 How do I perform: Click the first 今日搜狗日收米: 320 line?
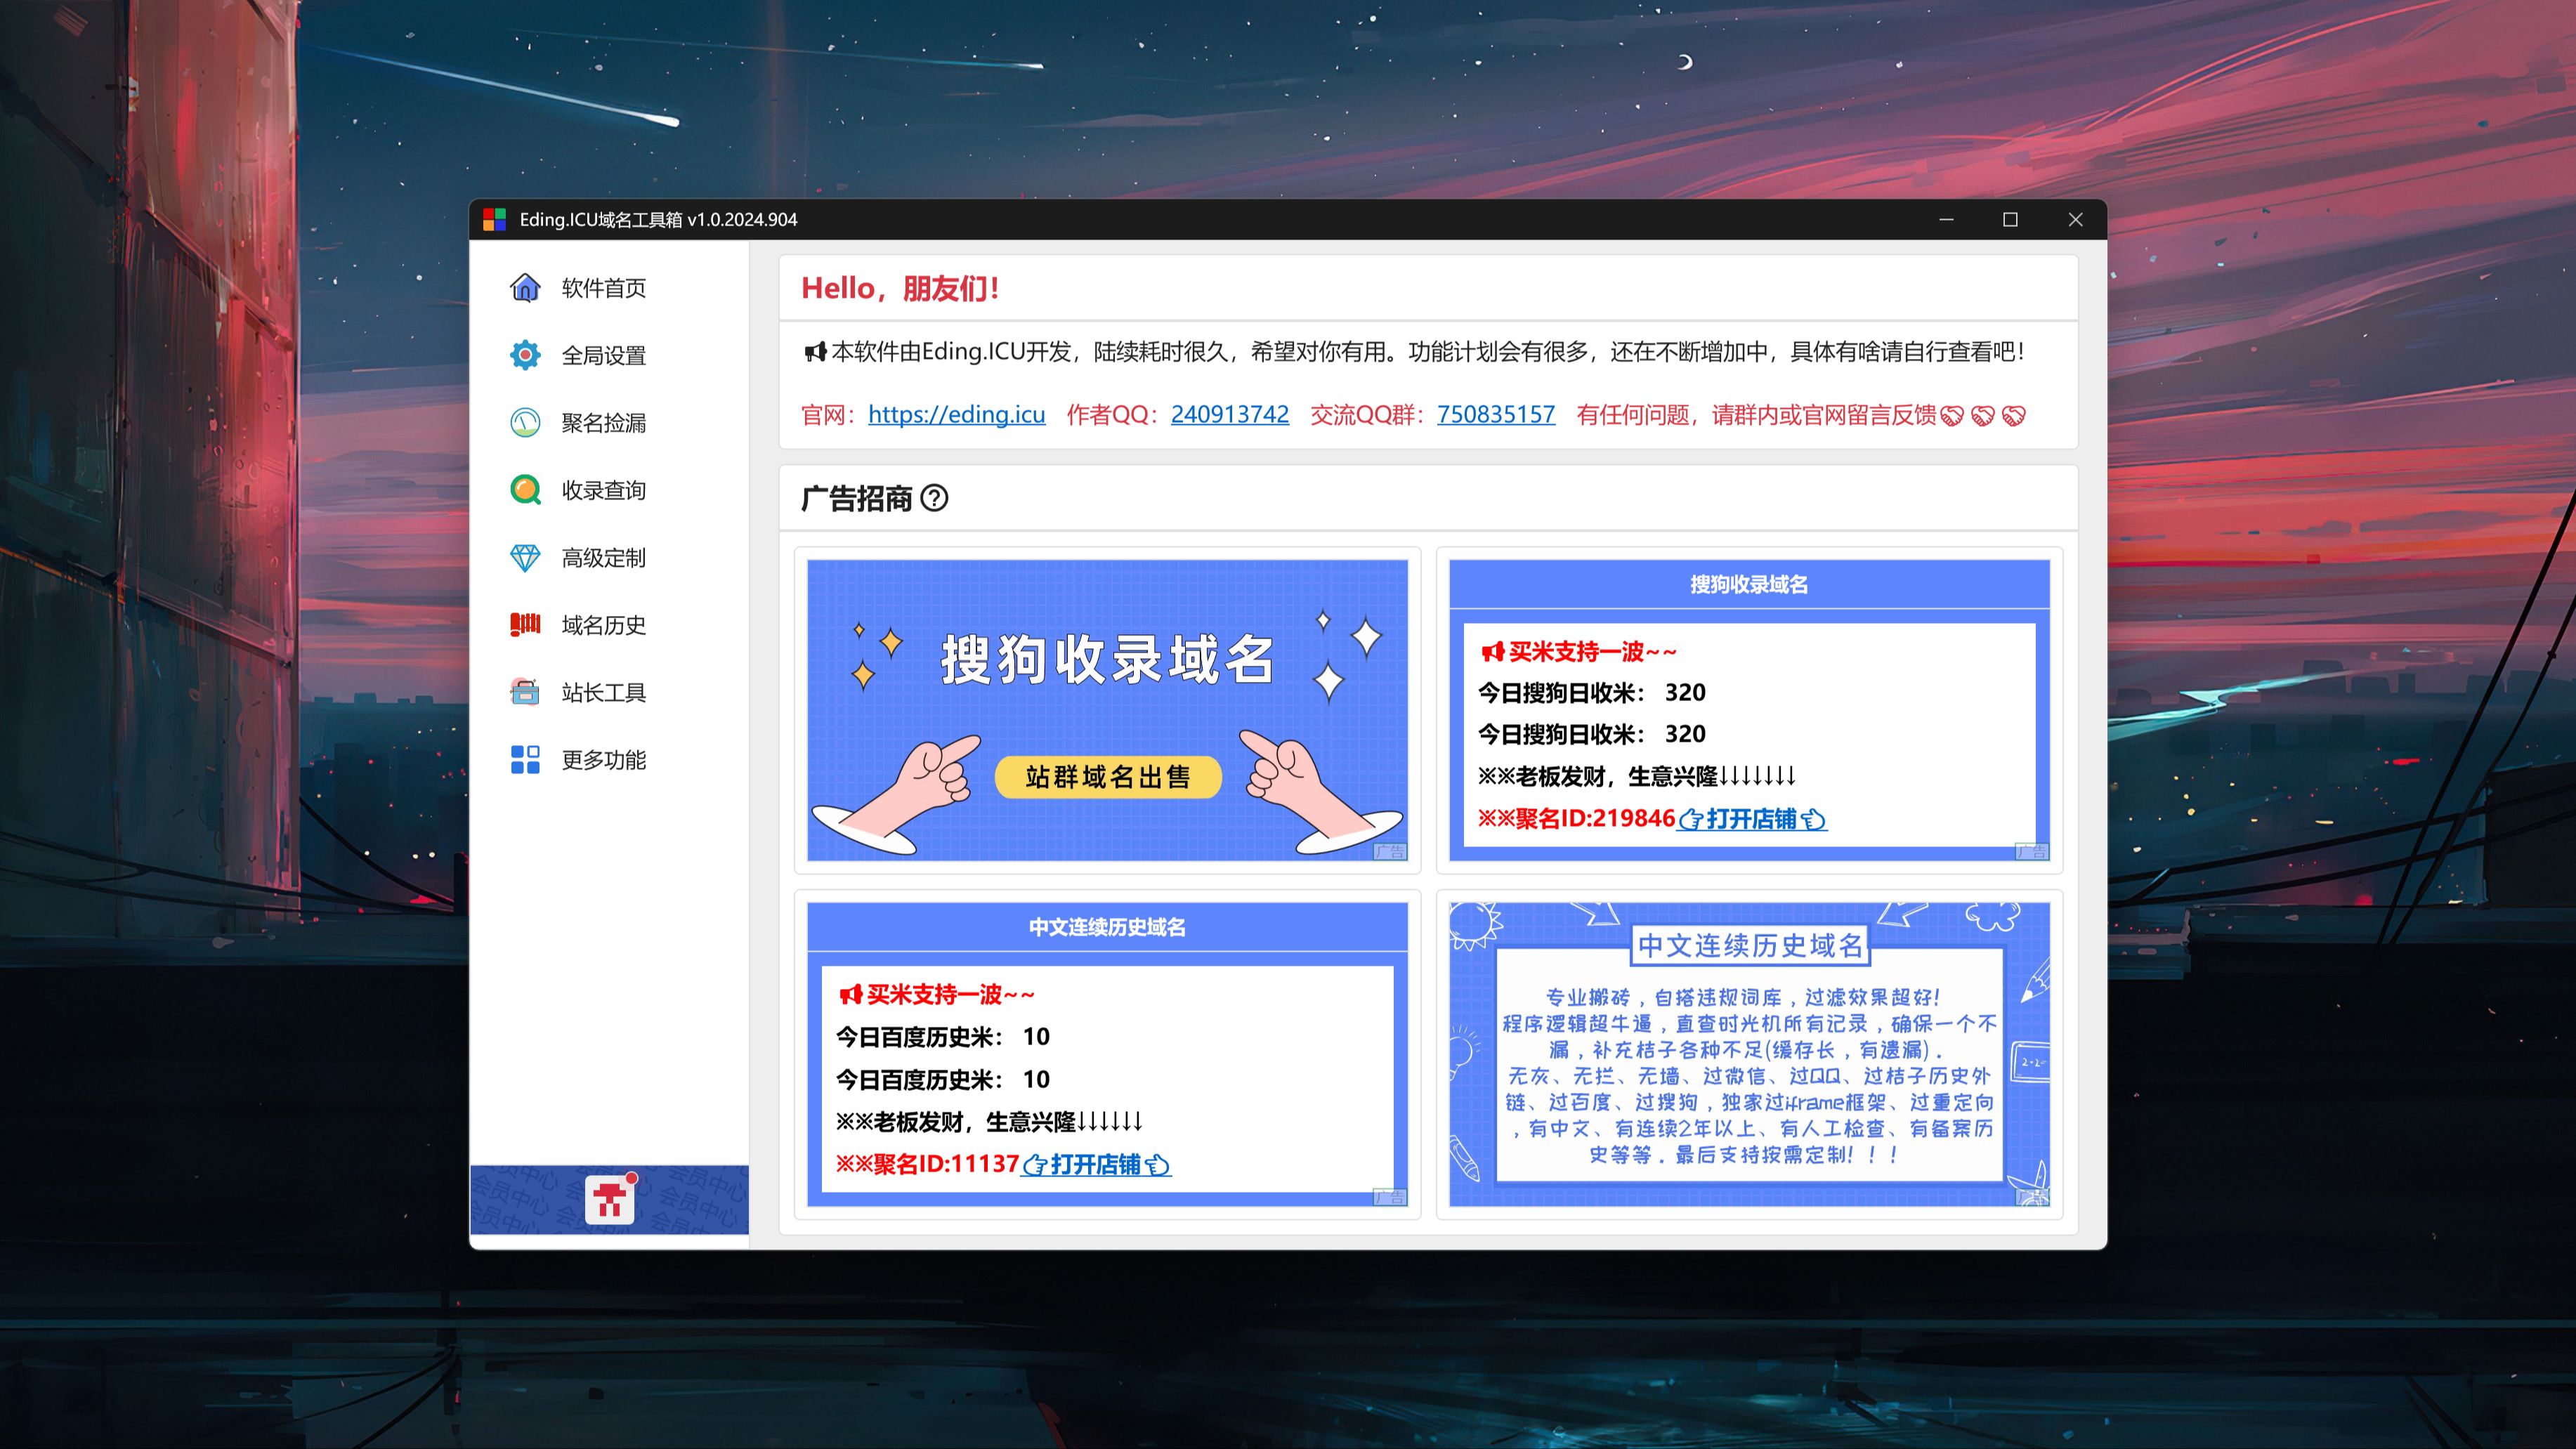coord(1592,692)
